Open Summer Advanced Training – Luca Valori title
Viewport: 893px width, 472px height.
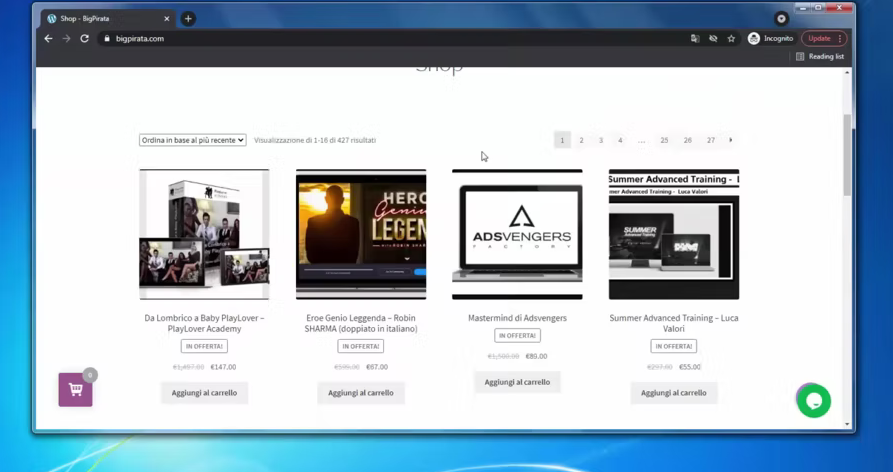tap(674, 323)
